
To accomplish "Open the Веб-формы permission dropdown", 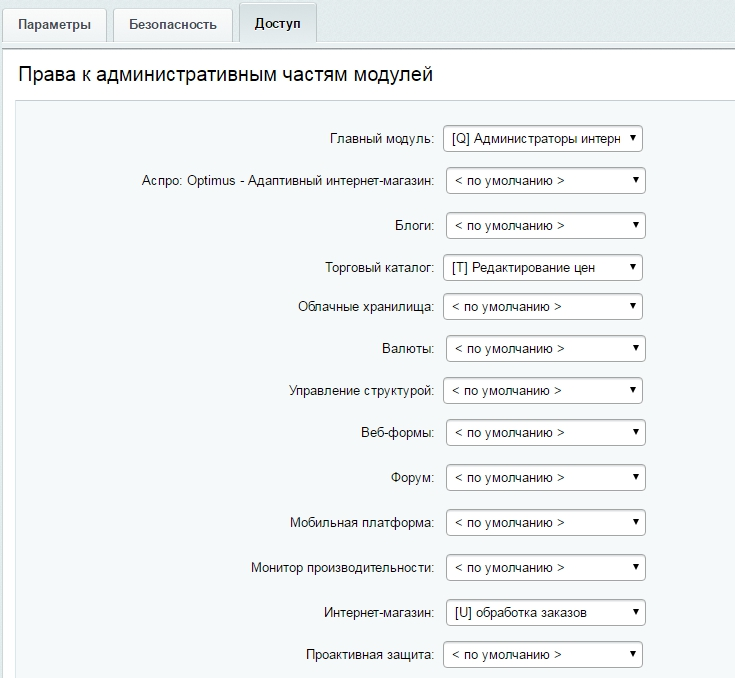I will (546, 432).
